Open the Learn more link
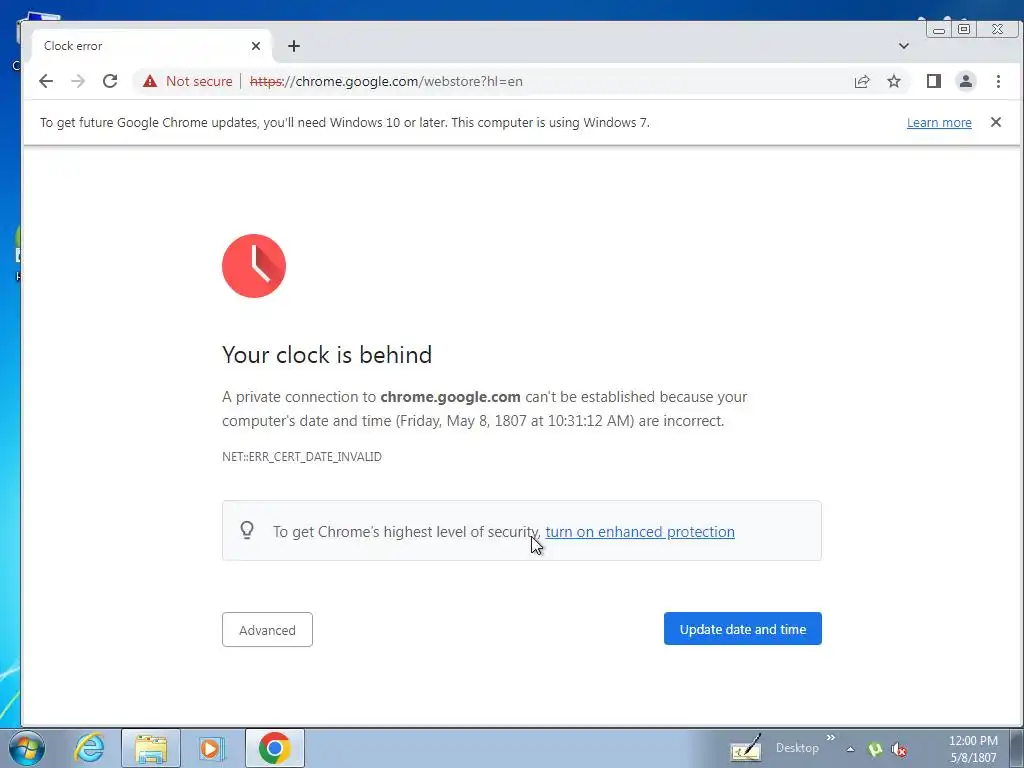The height and width of the screenshot is (768, 1024). (939, 123)
